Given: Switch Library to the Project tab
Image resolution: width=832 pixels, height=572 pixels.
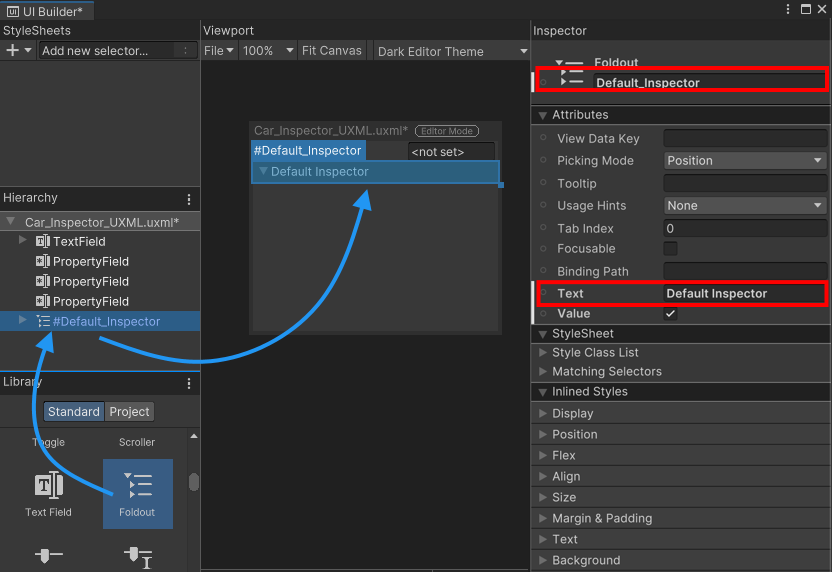Looking at the screenshot, I should [x=130, y=411].
